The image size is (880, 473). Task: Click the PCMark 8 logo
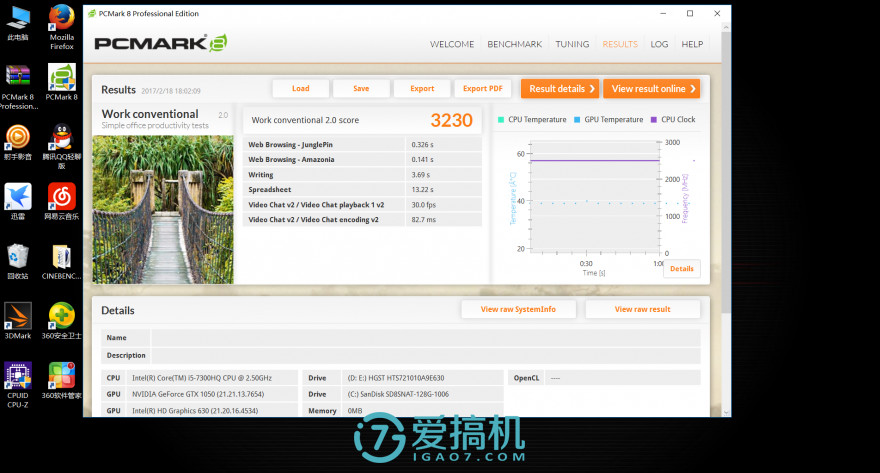(161, 43)
